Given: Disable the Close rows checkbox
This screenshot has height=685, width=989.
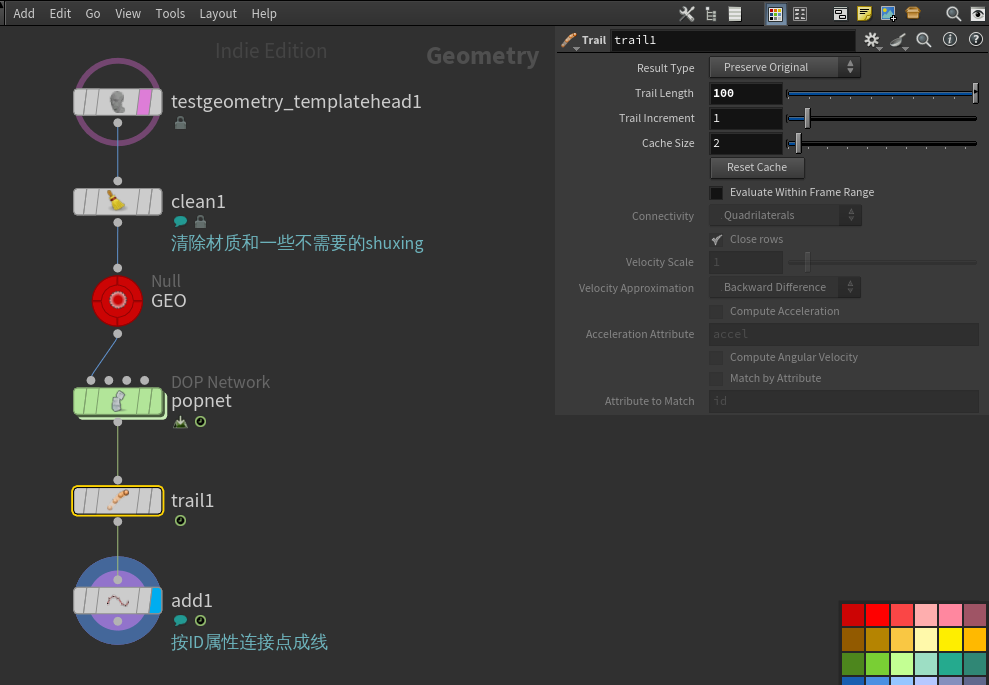Looking at the screenshot, I should [x=714, y=239].
